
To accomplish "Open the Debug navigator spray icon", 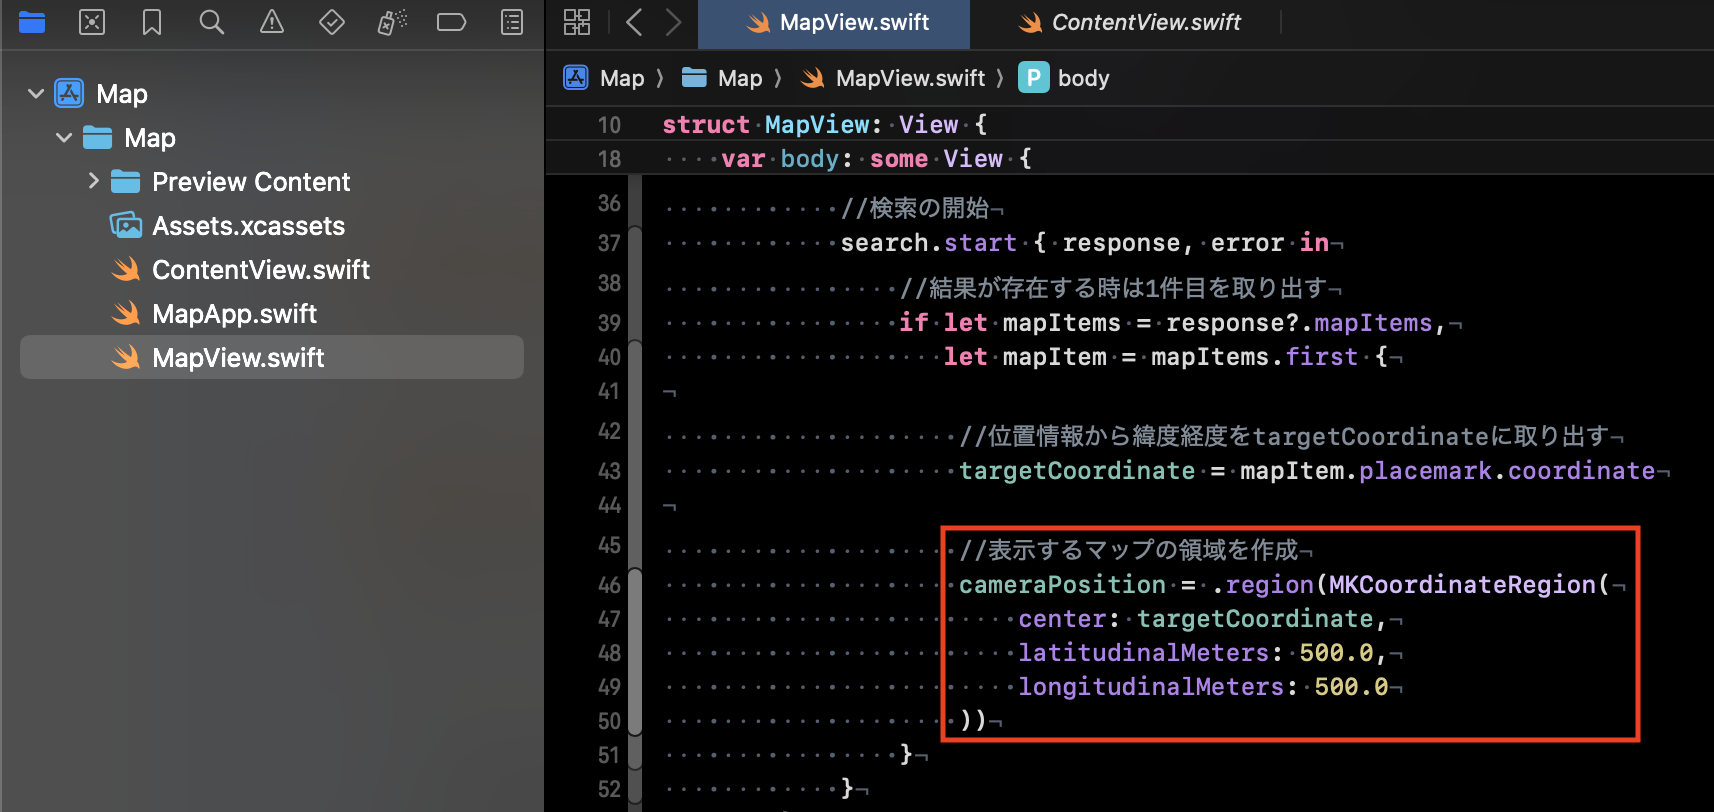I will coord(392,22).
